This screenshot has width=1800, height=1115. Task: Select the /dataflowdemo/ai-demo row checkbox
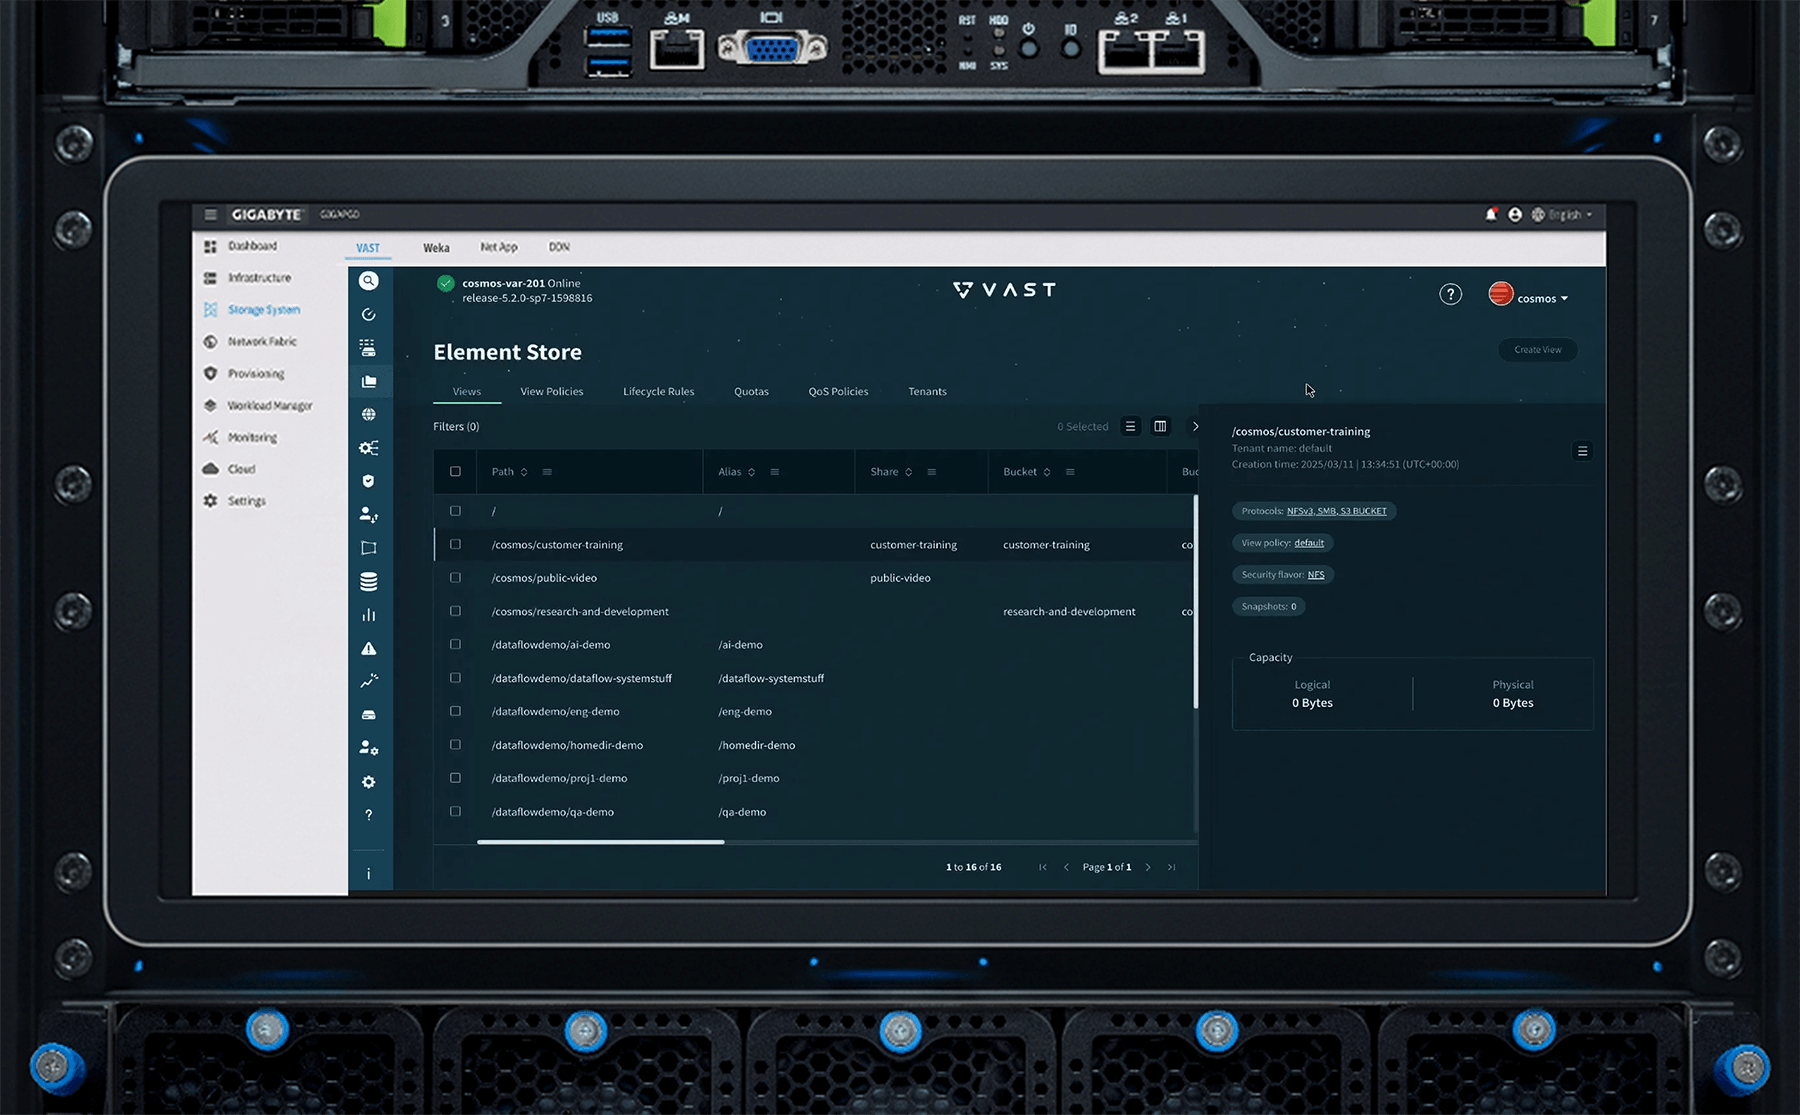tap(455, 645)
